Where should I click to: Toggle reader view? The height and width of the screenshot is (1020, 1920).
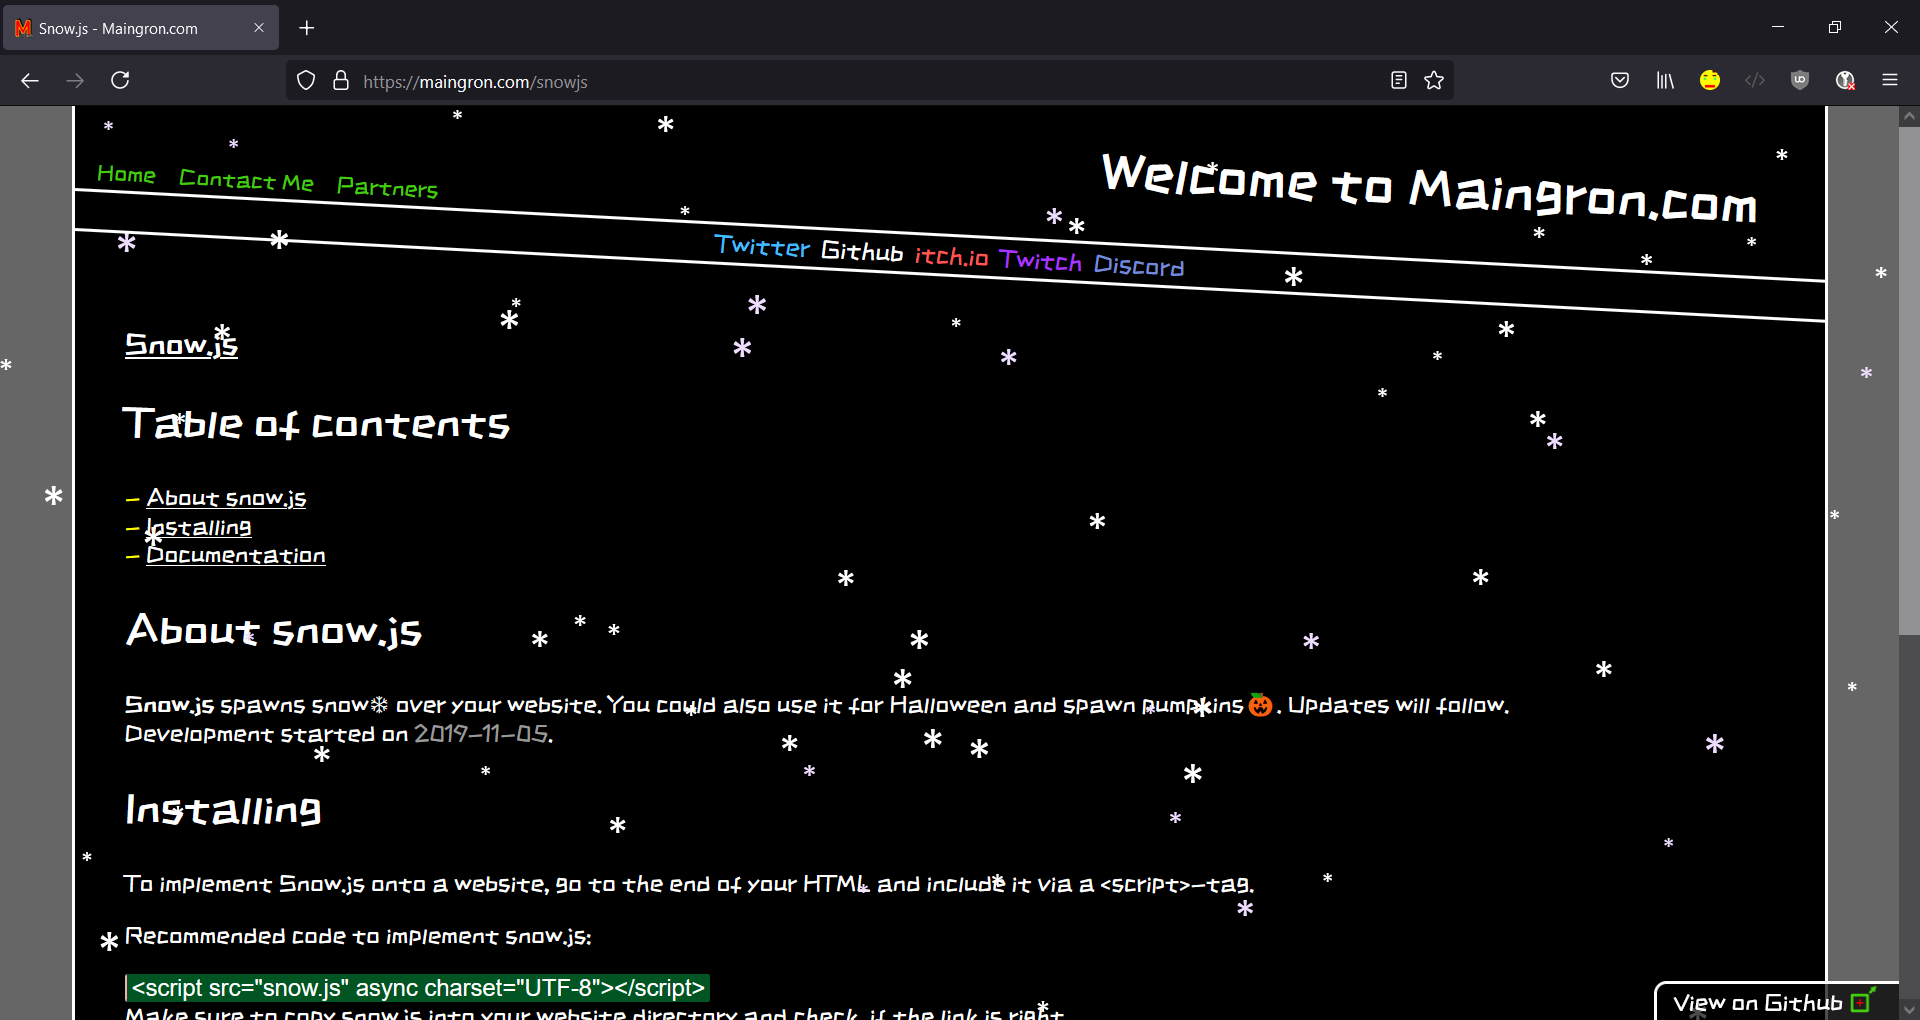tap(1399, 81)
